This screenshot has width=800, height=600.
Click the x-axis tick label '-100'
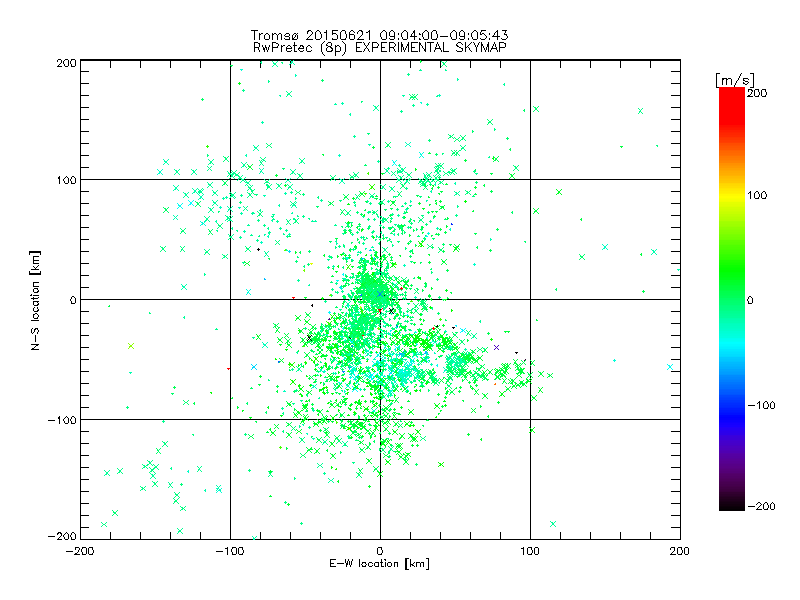pos(230,551)
